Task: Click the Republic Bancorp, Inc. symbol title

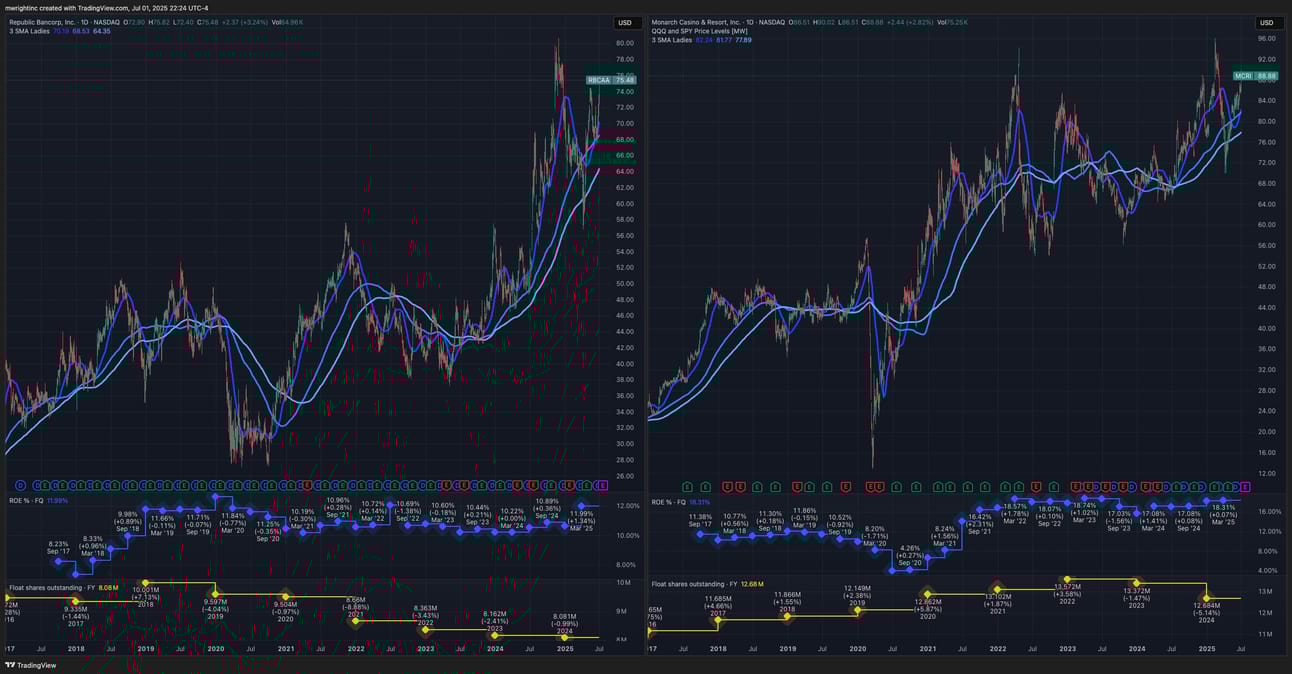Action: coord(44,21)
